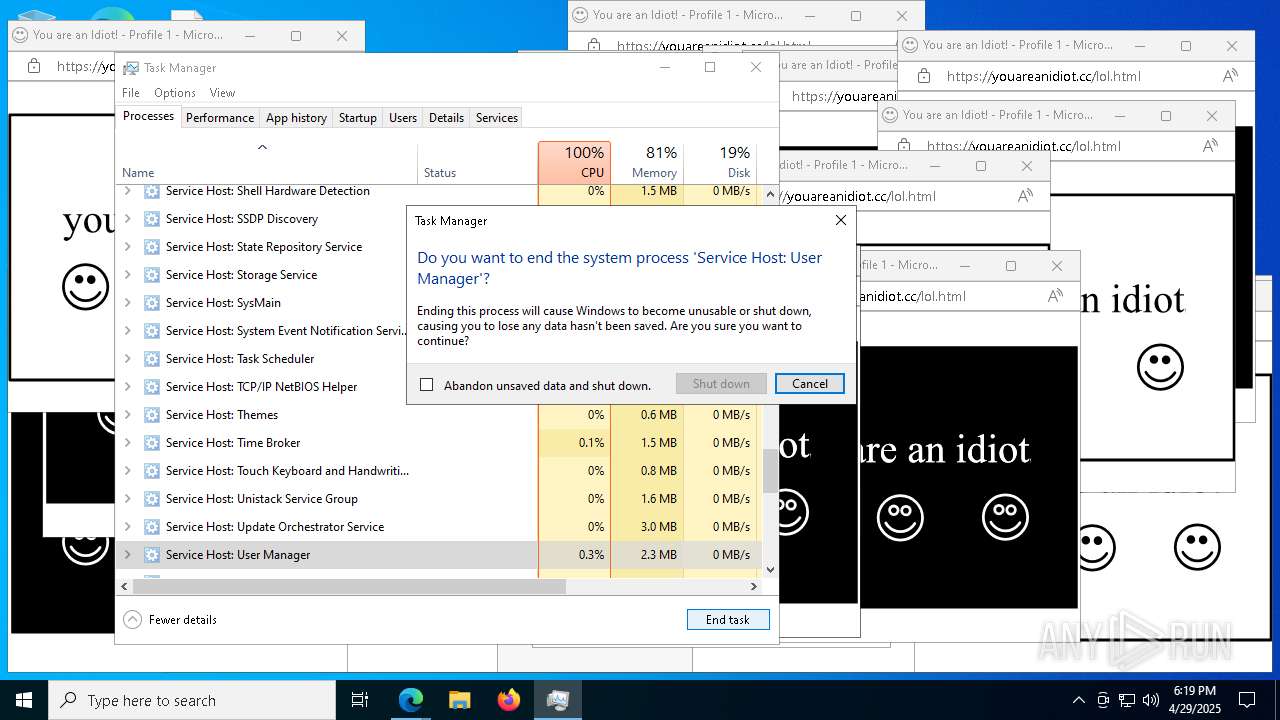
Task: Switch to the Services tab
Action: click(497, 118)
